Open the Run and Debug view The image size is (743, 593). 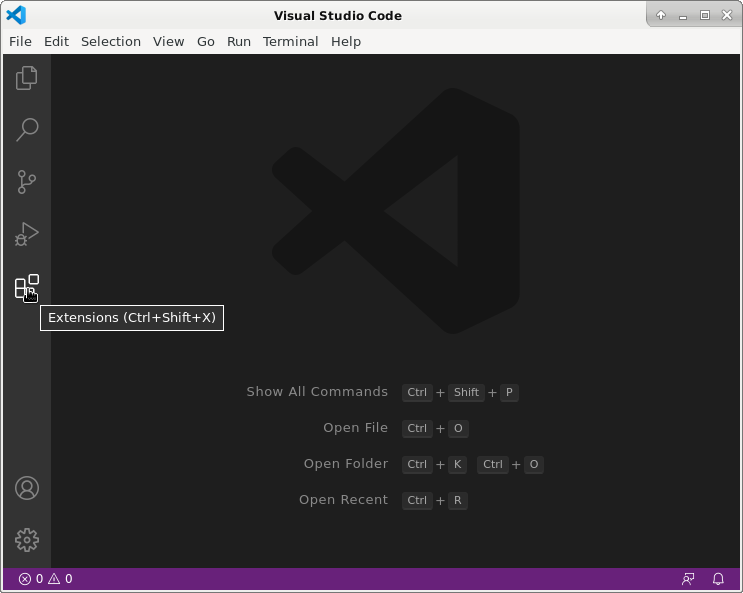pos(27,234)
